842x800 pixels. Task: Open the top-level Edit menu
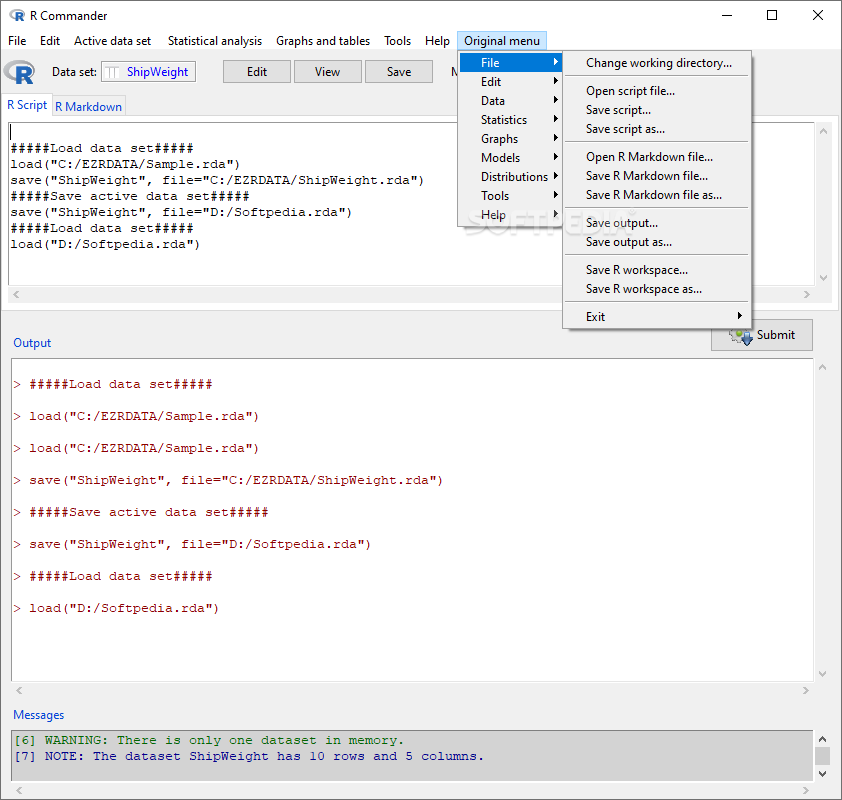[50, 41]
